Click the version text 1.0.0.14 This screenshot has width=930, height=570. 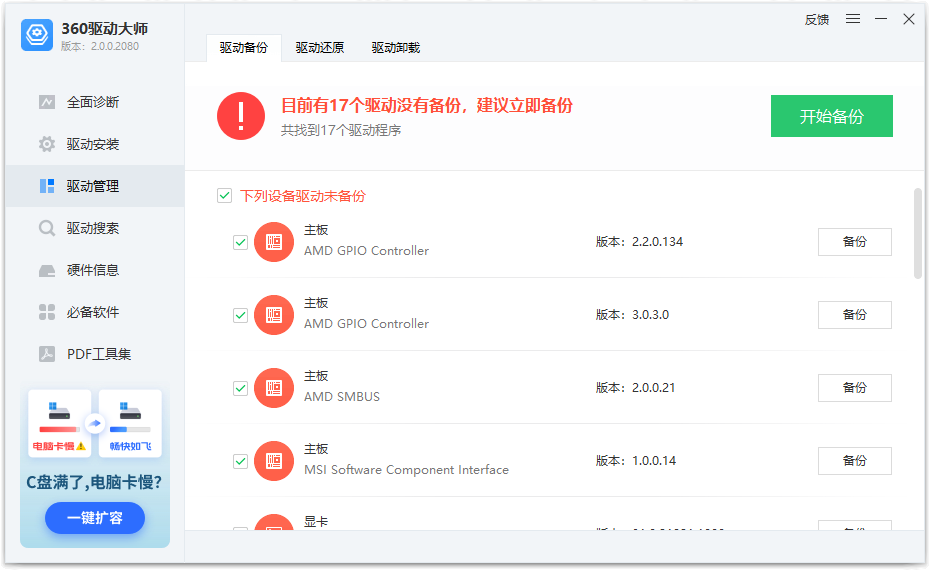[x=654, y=461]
